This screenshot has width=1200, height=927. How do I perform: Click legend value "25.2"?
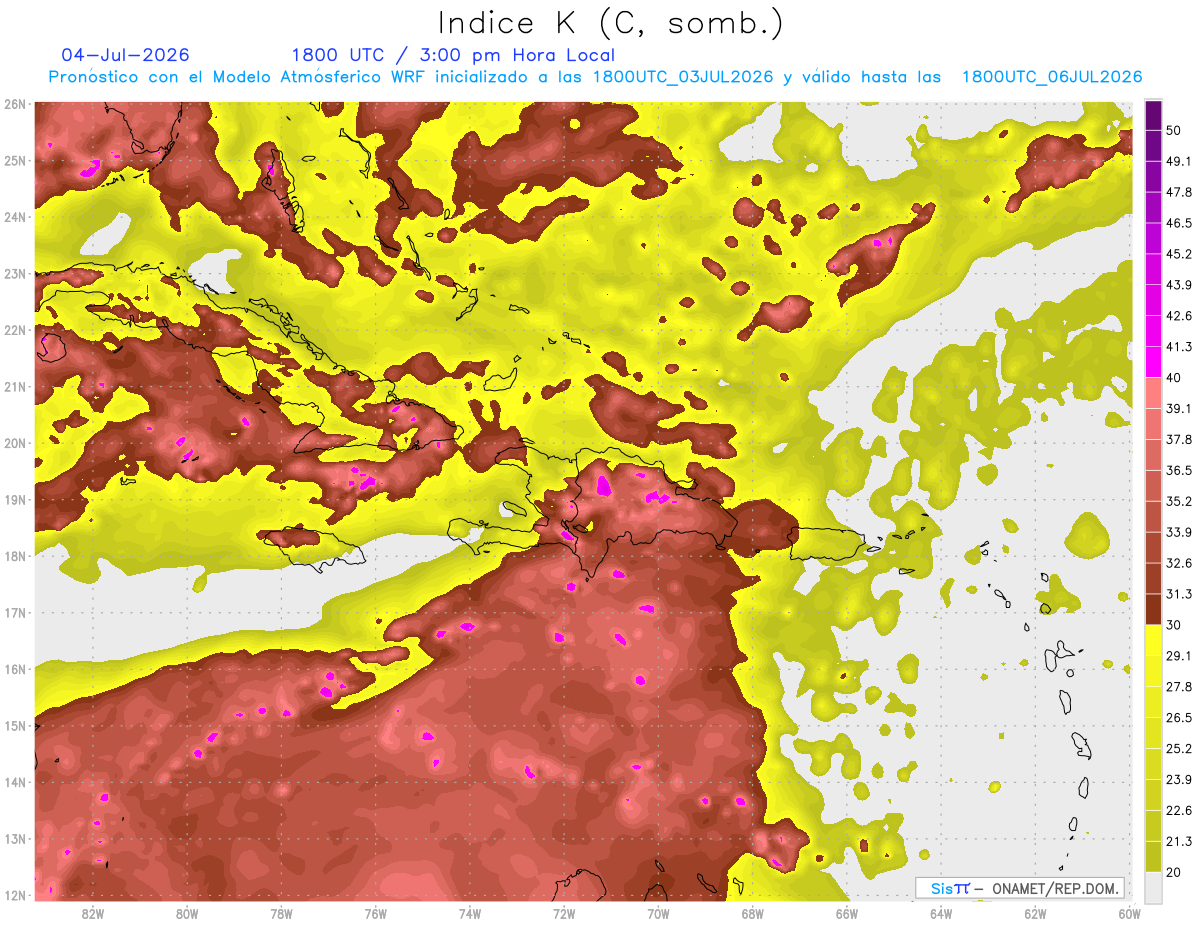point(1179,749)
